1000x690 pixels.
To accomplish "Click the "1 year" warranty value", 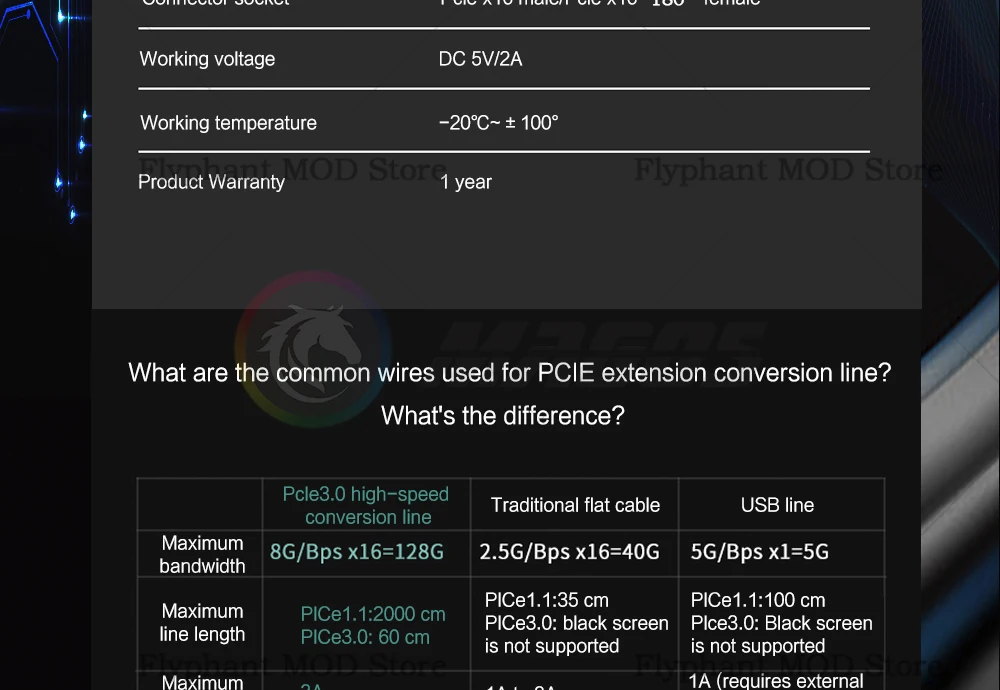I will tap(466, 182).
